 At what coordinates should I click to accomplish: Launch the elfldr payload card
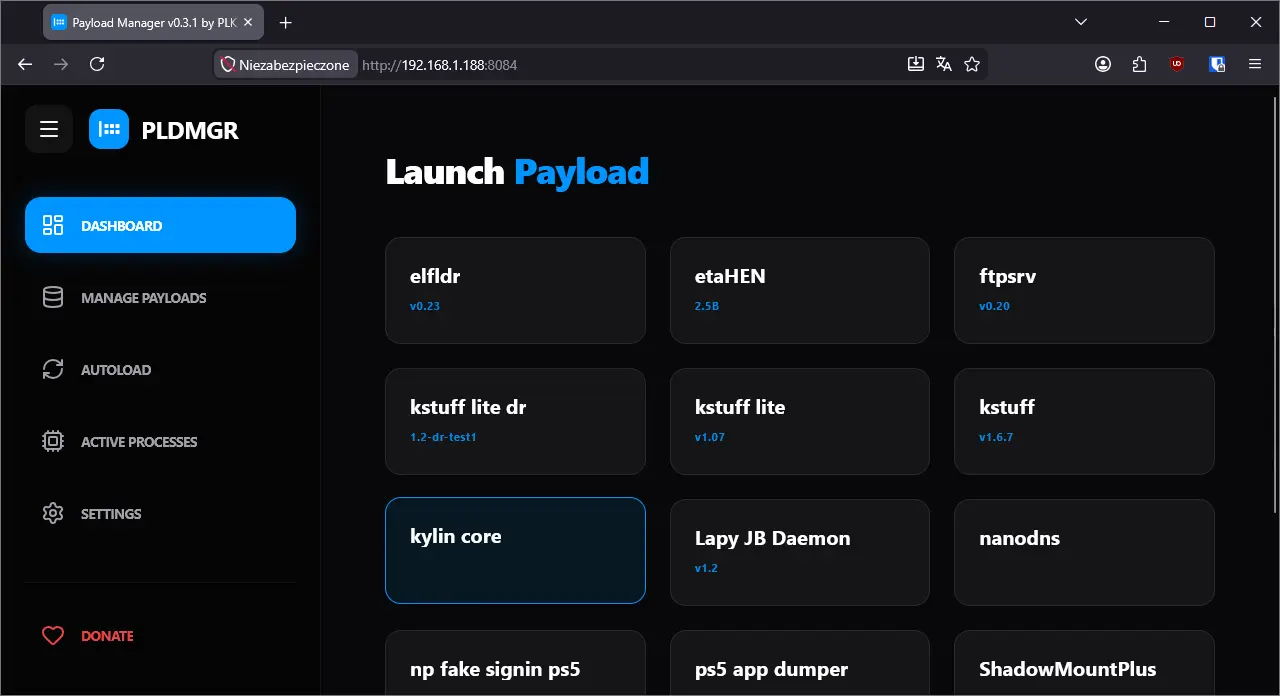[515, 290]
